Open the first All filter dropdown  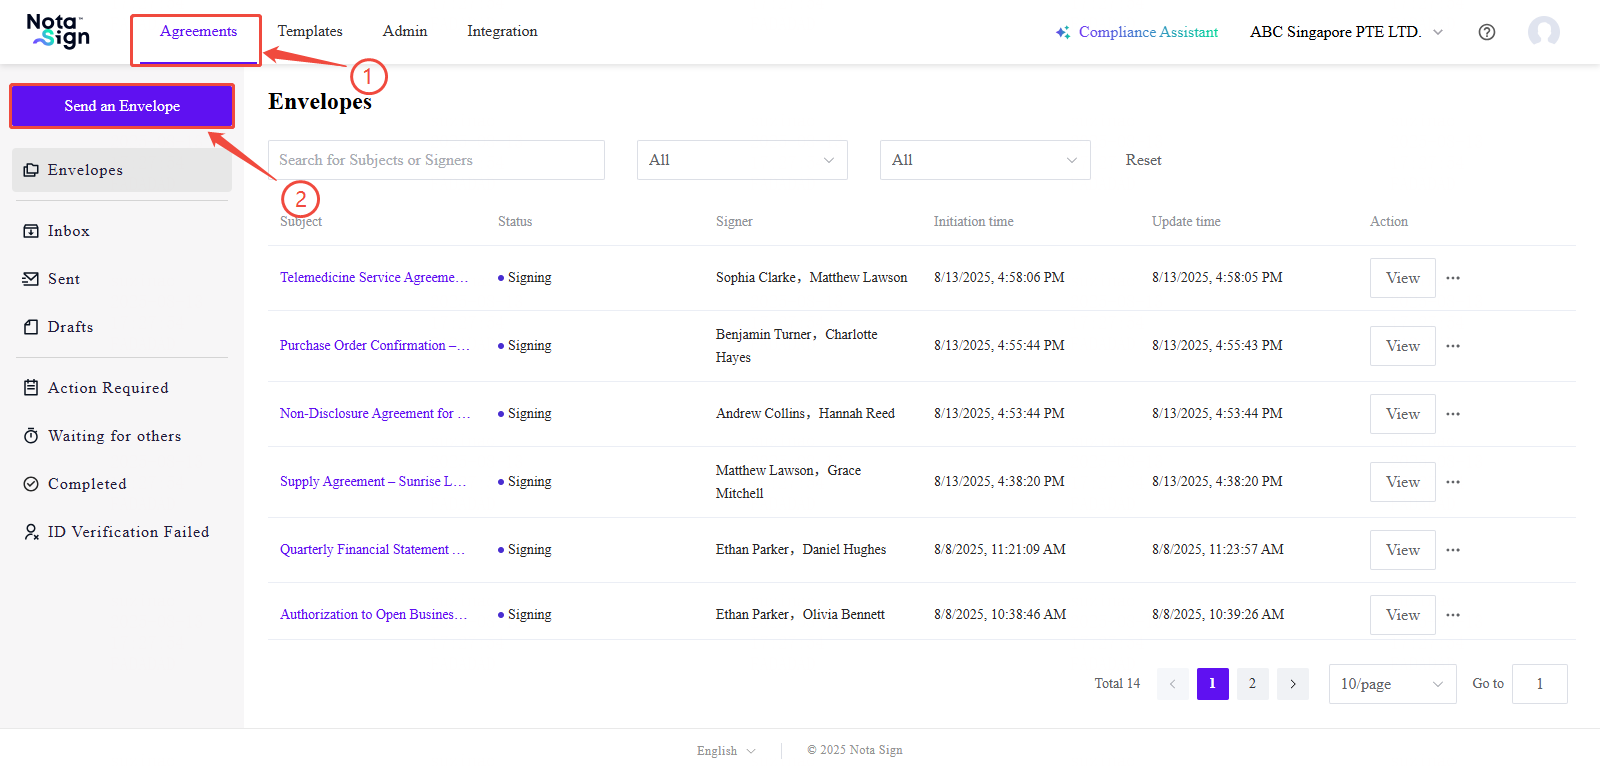point(742,160)
